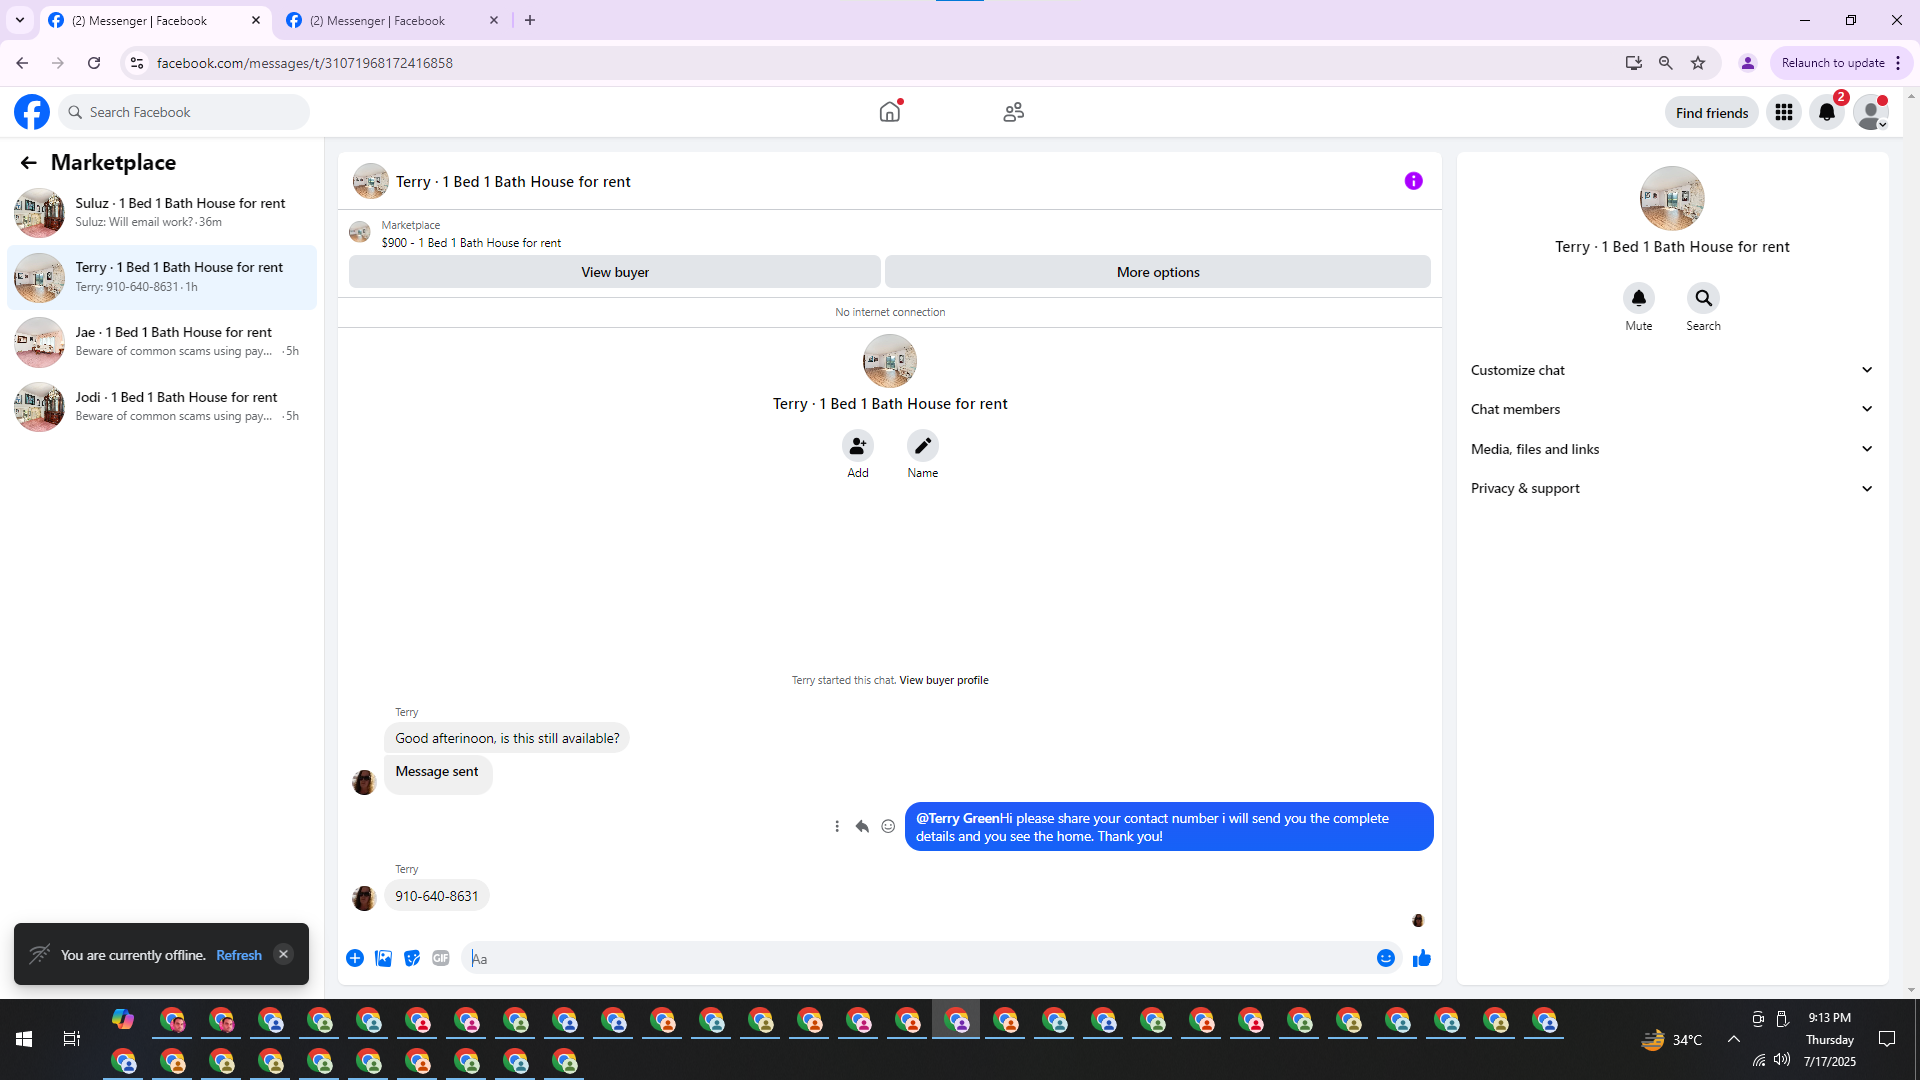Choose a GIF in composer
Image resolution: width=1920 pixels, height=1080 pixels.
point(441,958)
